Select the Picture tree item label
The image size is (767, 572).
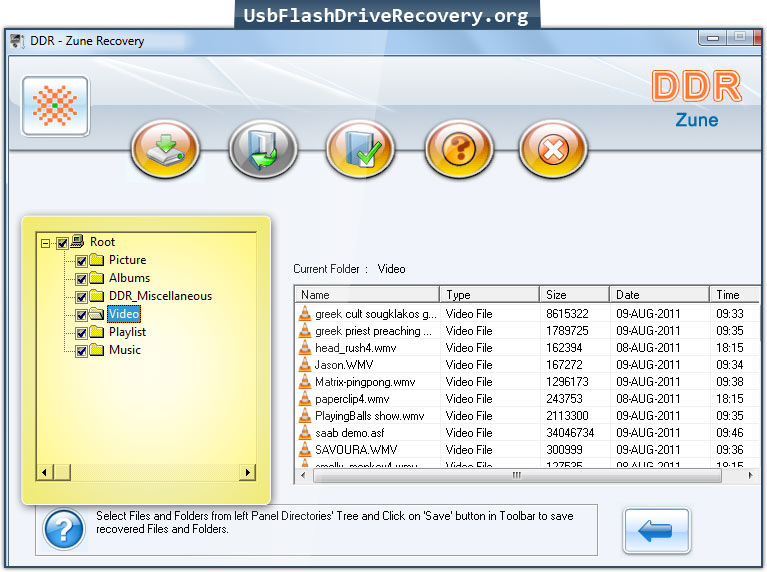click(x=127, y=260)
